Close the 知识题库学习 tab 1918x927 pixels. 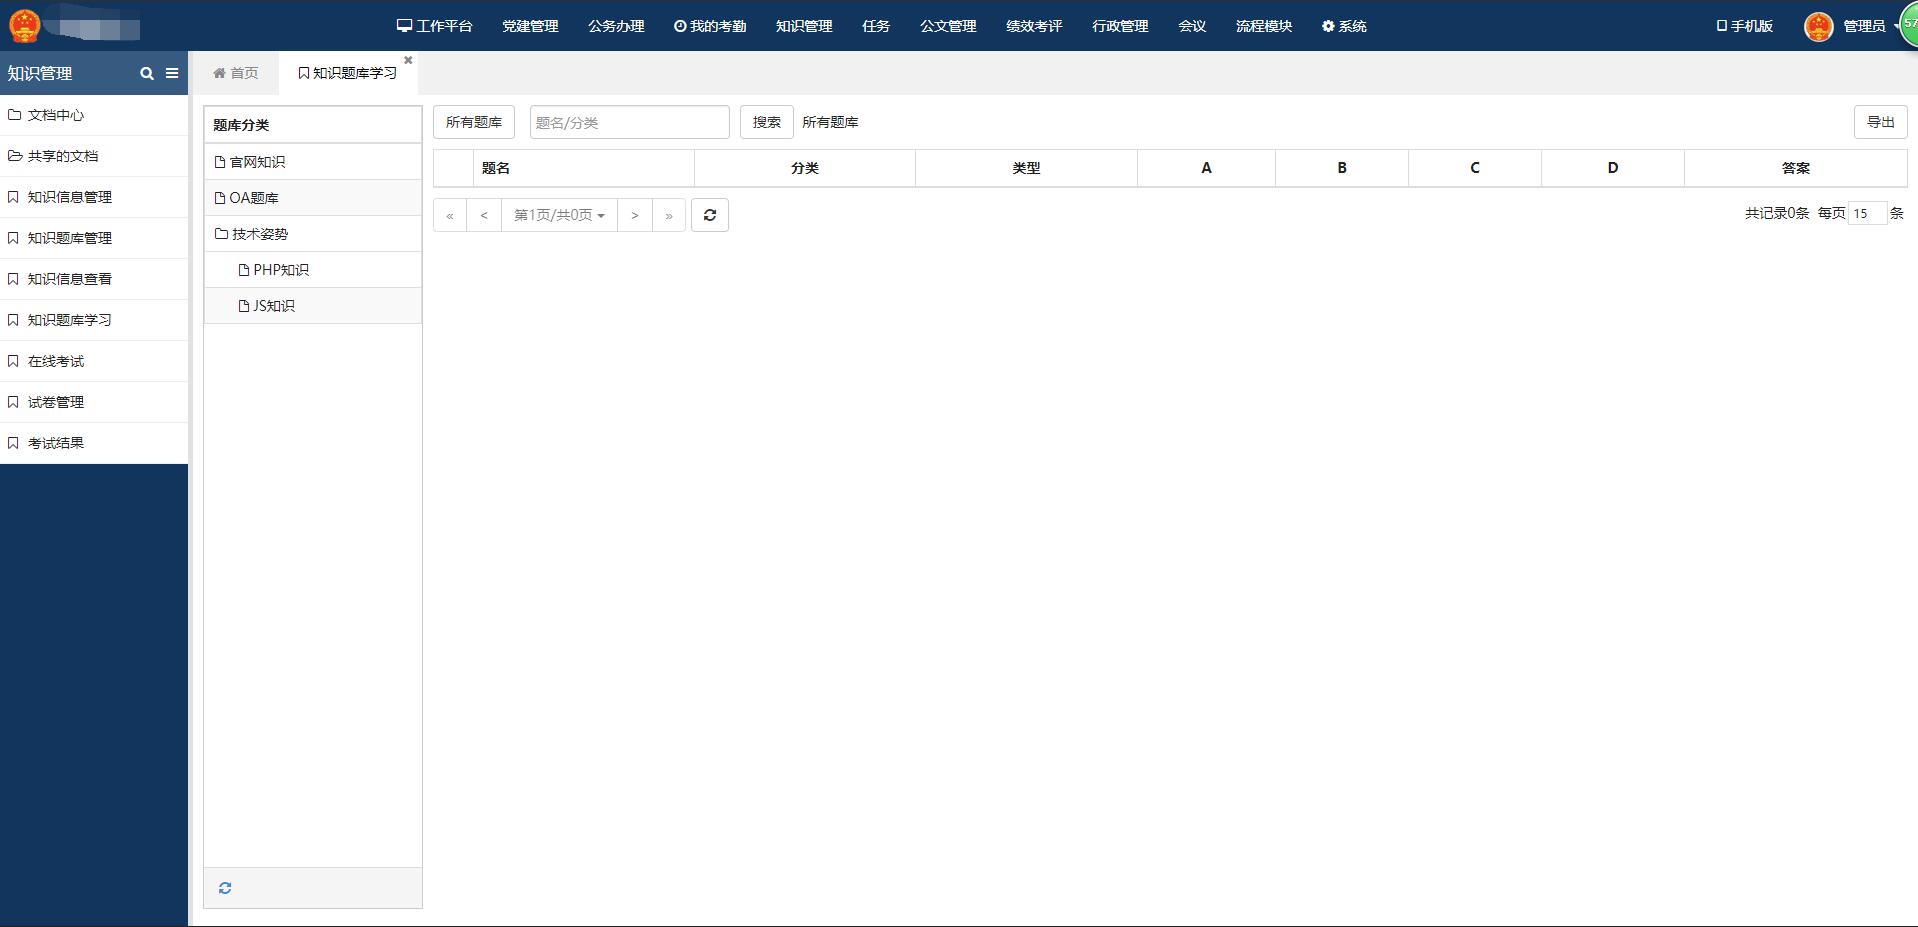pyautogui.click(x=408, y=60)
